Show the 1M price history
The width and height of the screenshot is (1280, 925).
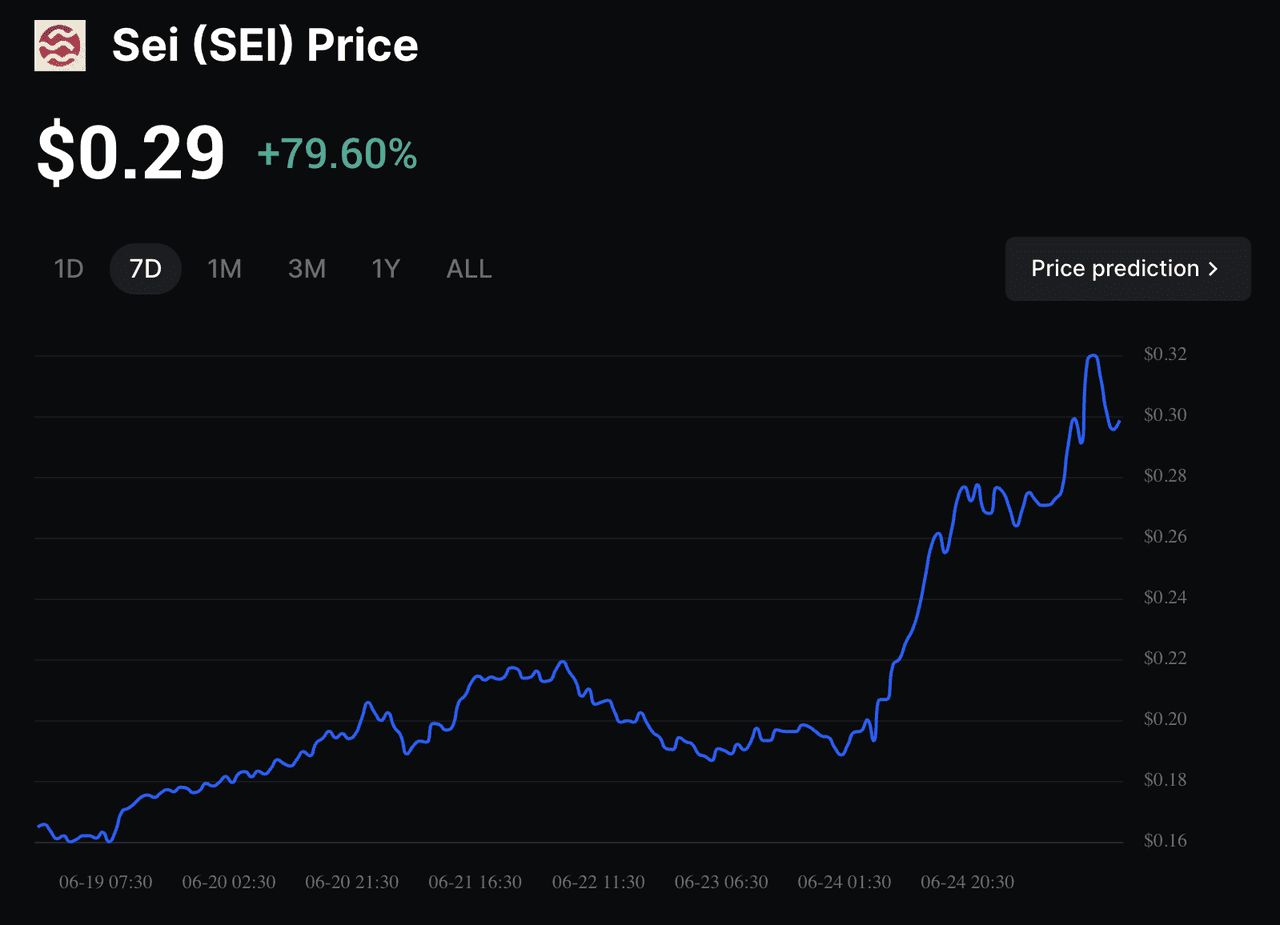click(224, 269)
